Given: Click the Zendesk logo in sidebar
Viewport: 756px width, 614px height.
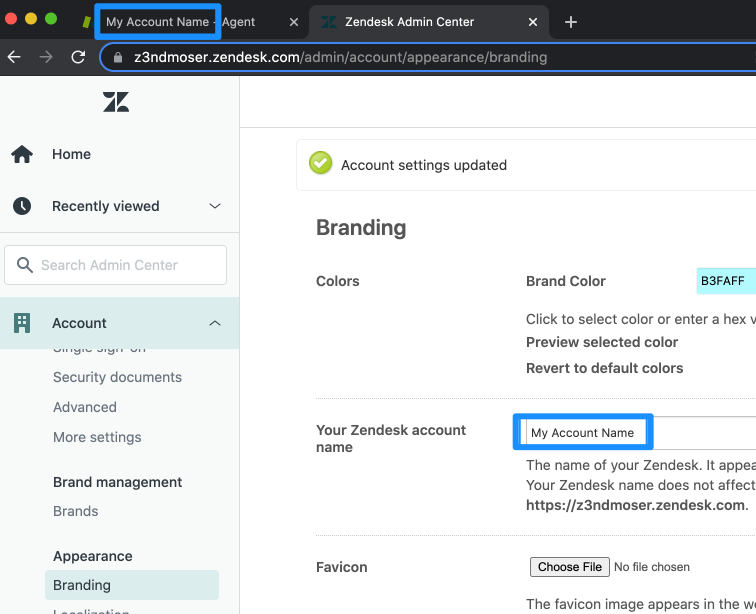Looking at the screenshot, I should click(x=116, y=102).
